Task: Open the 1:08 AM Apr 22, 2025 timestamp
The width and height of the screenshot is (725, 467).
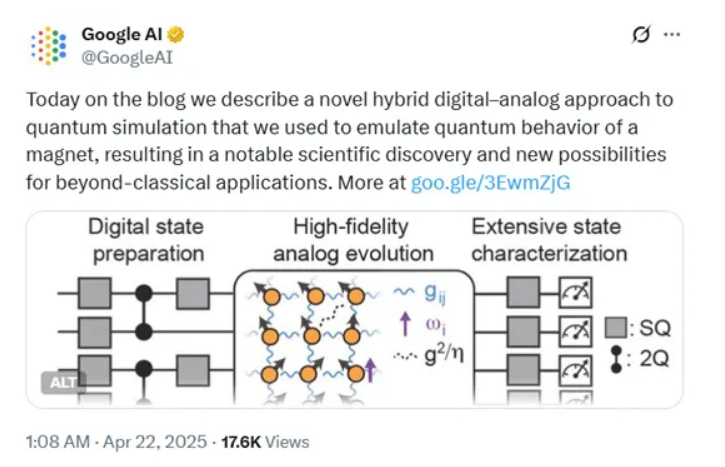Action: pos(117,442)
